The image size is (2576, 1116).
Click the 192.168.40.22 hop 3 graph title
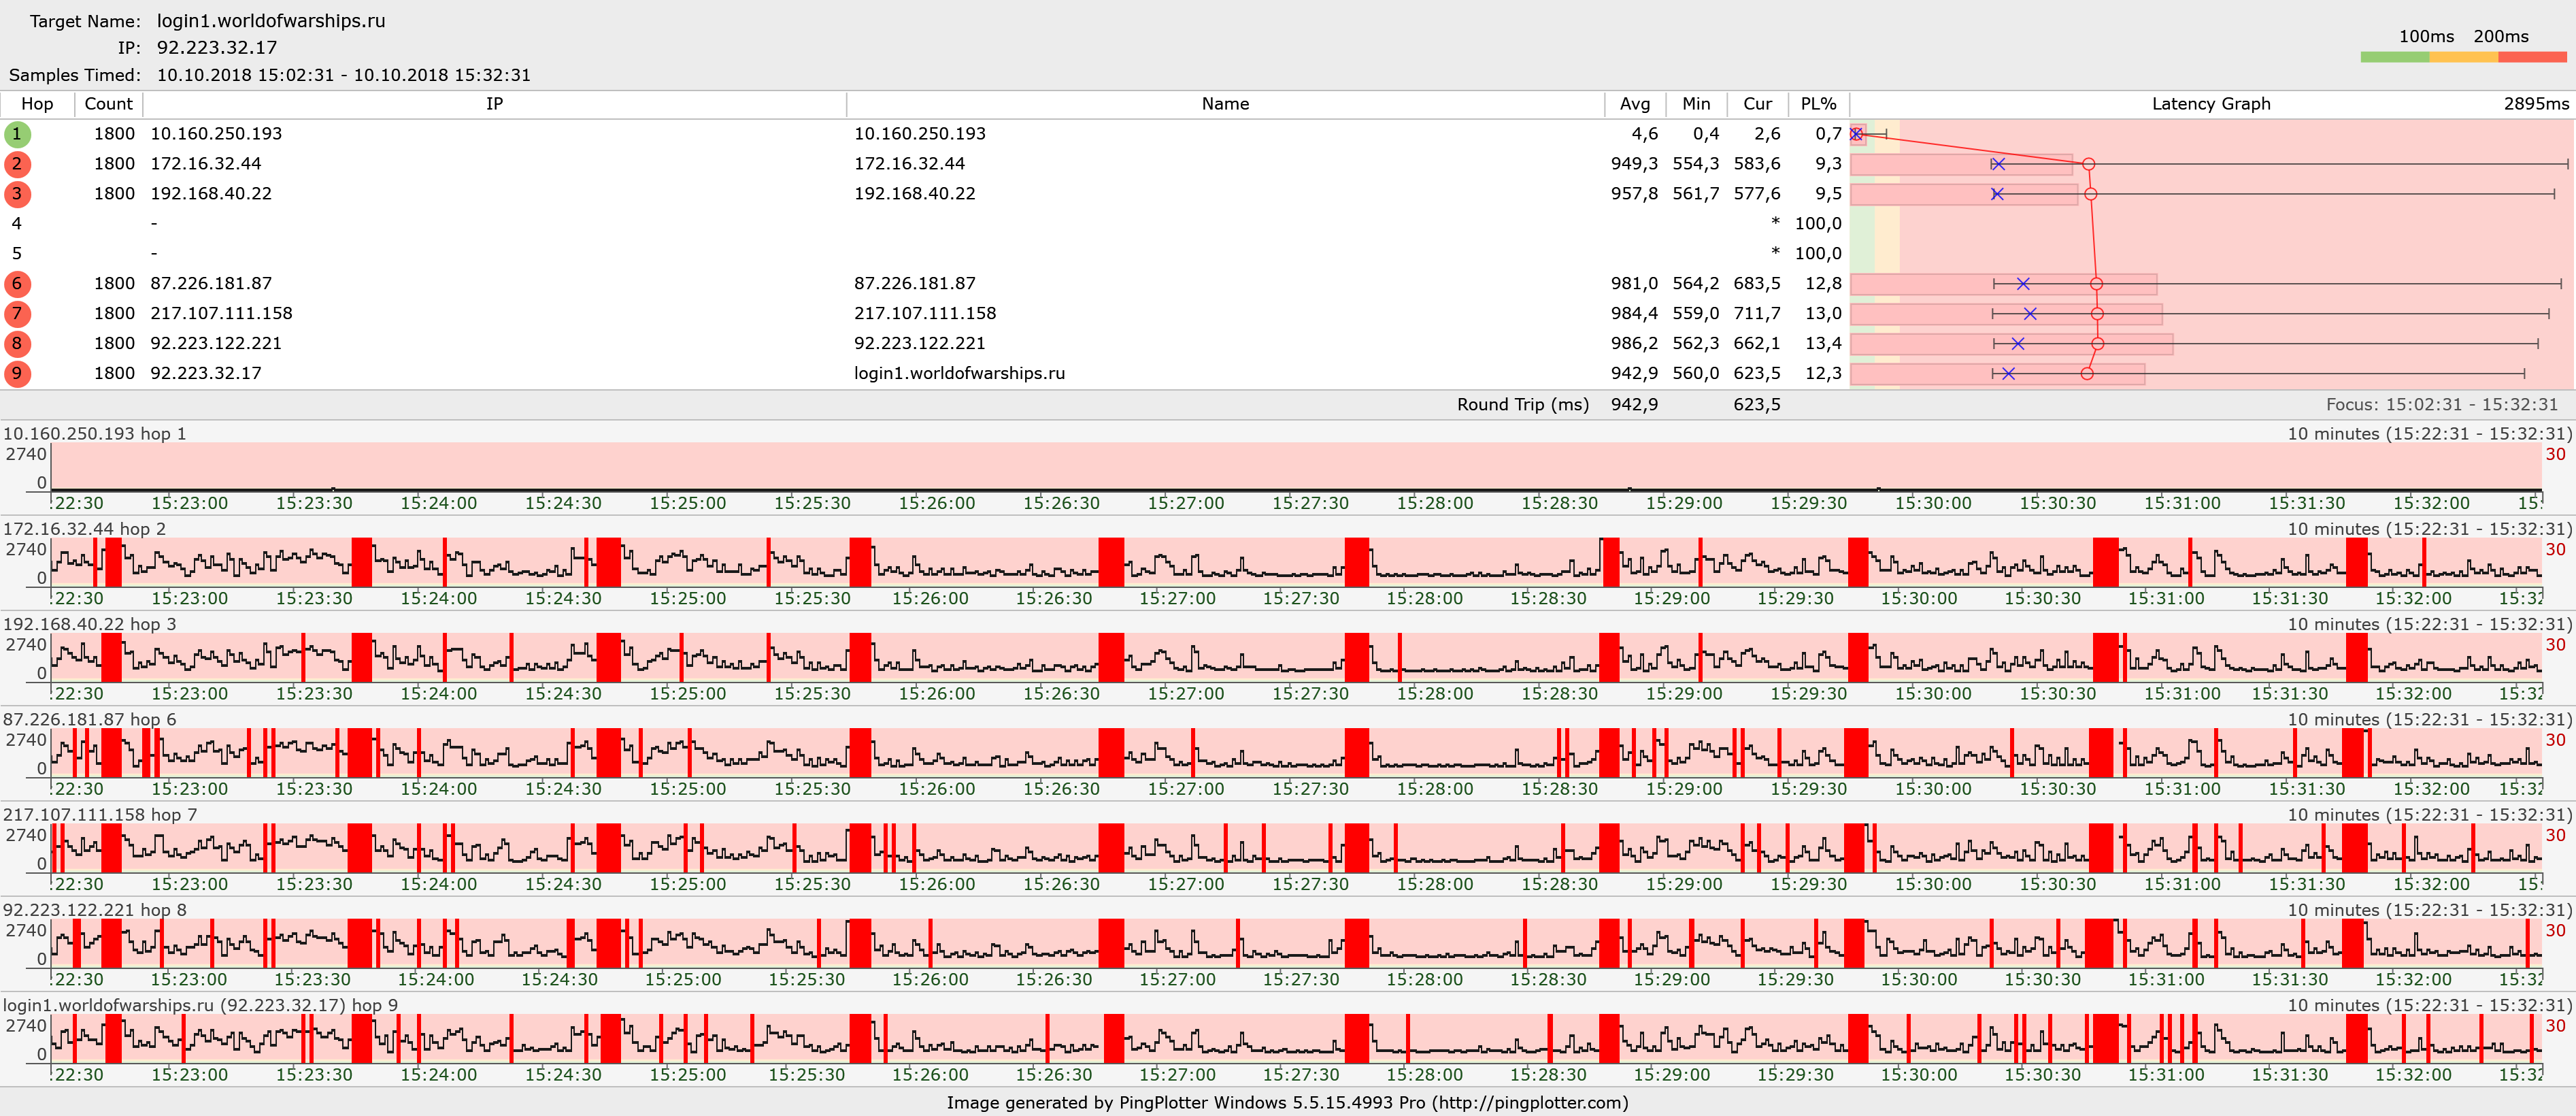90,624
